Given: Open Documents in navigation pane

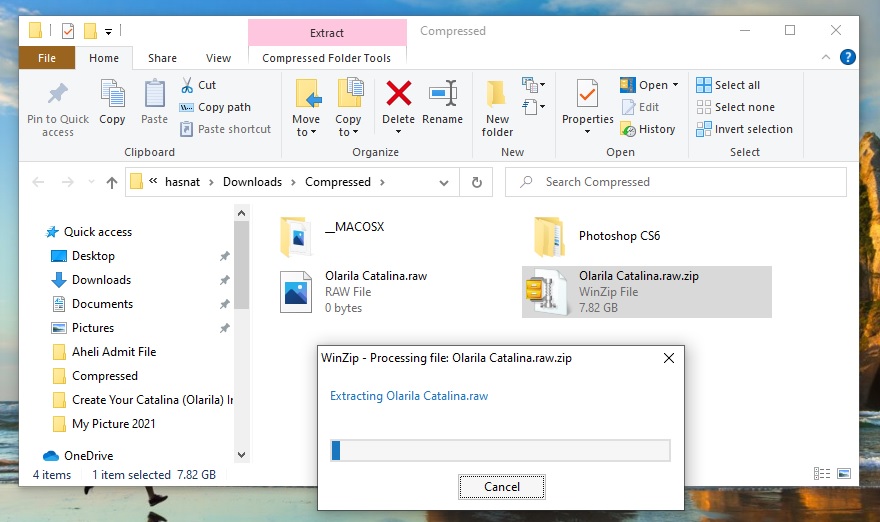Looking at the screenshot, I should click(x=102, y=304).
